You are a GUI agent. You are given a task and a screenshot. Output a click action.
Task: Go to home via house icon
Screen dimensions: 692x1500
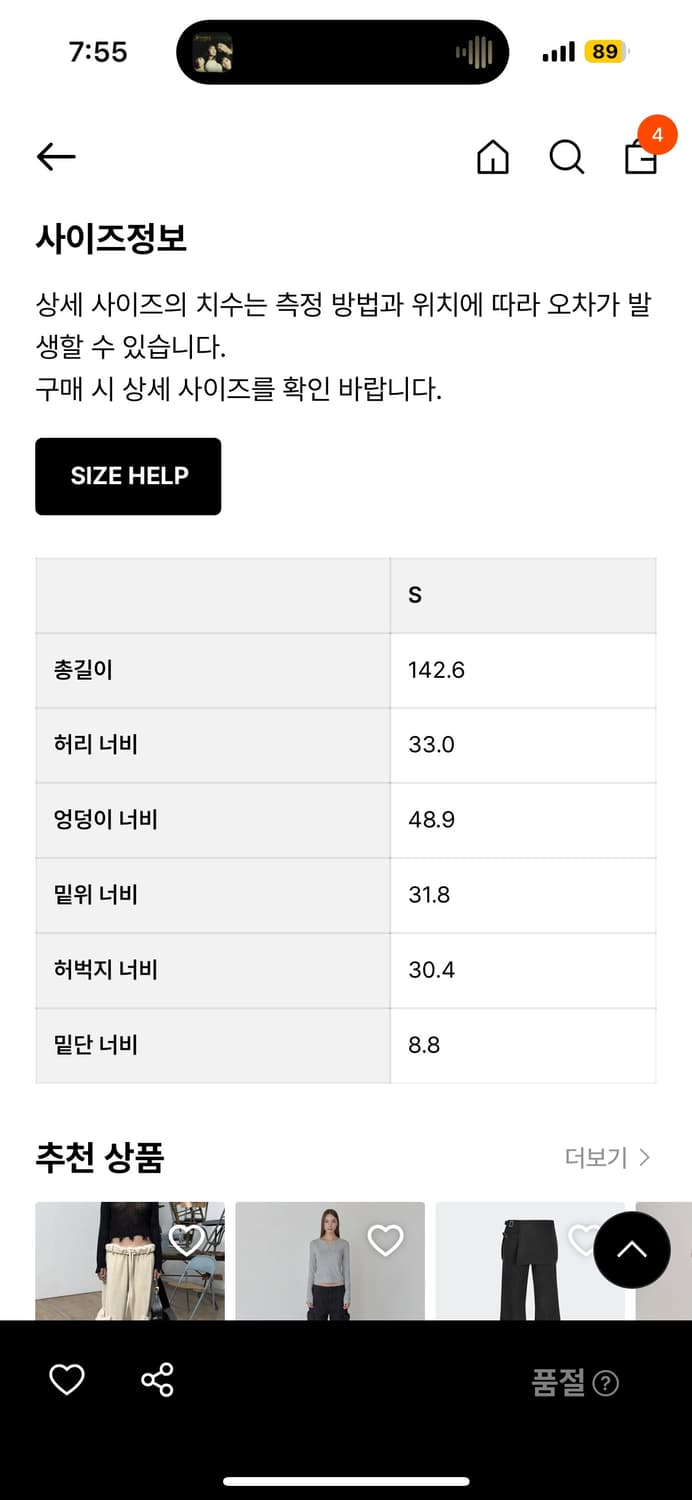(492, 157)
